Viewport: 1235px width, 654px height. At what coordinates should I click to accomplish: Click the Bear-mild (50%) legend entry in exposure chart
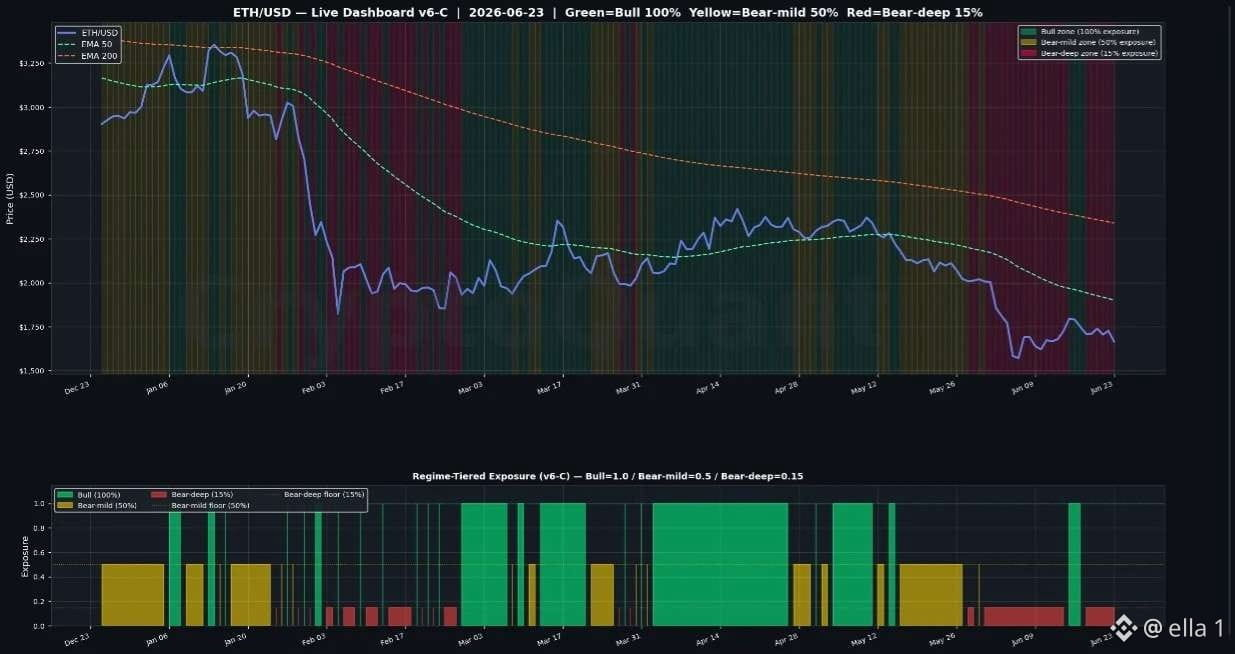click(95, 506)
